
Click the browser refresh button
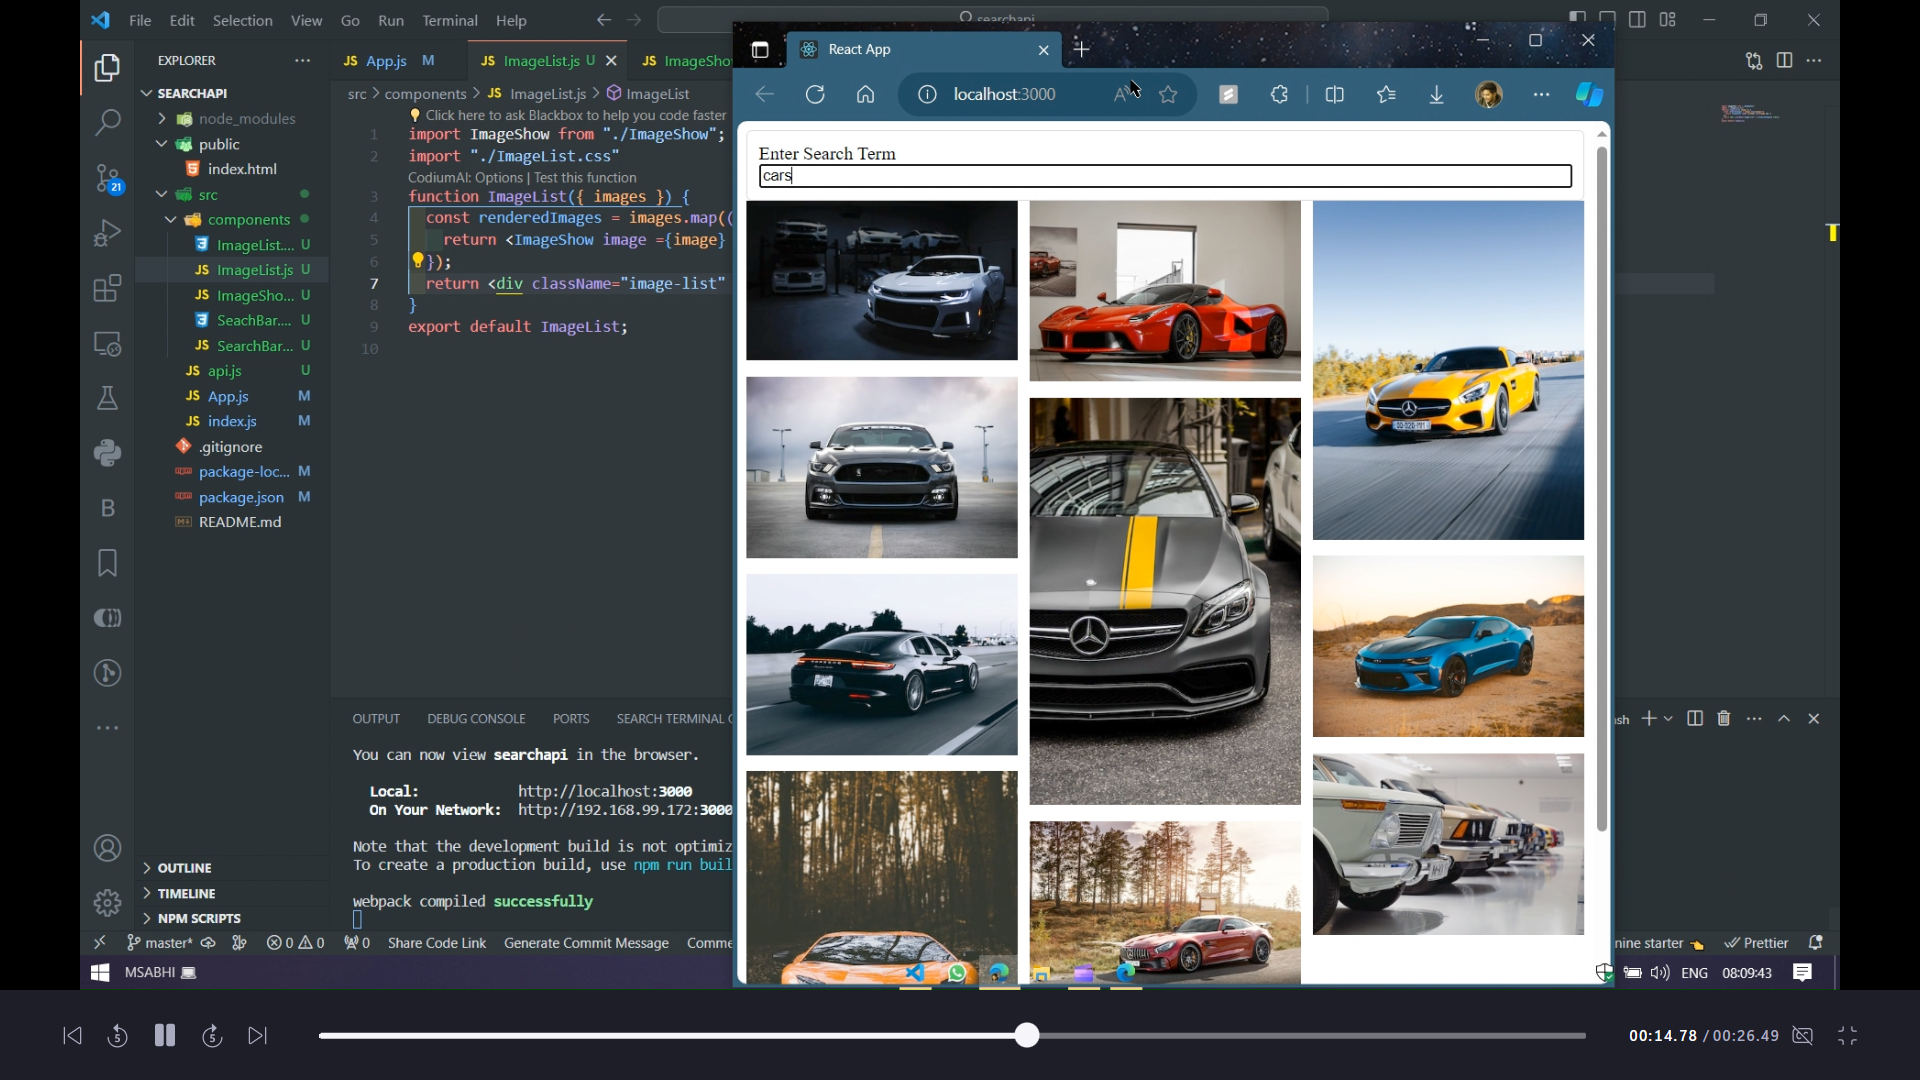[x=815, y=94]
